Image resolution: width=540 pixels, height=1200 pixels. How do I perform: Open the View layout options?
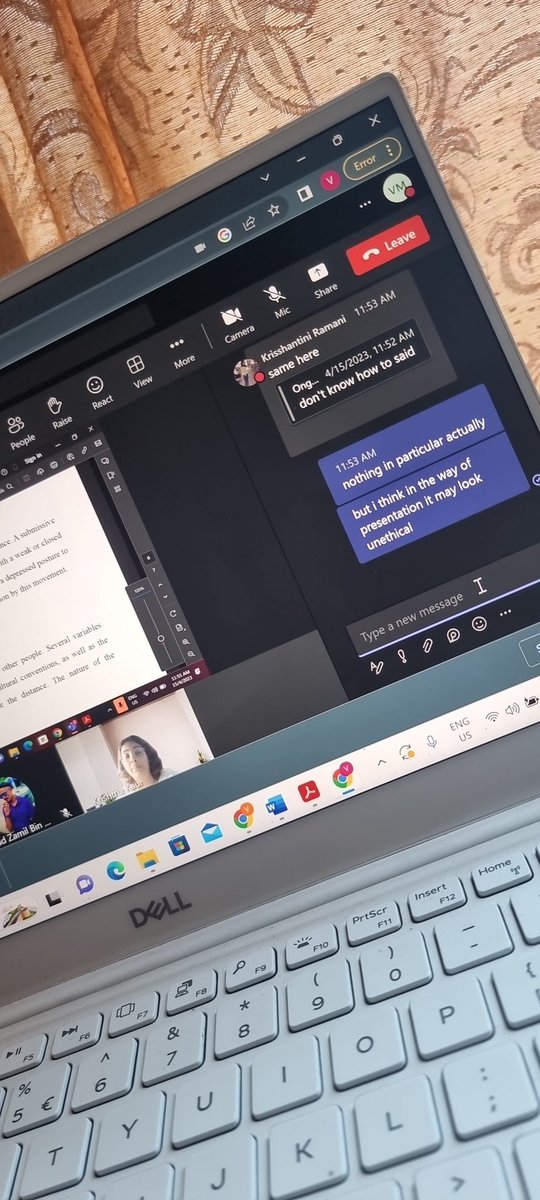139,371
